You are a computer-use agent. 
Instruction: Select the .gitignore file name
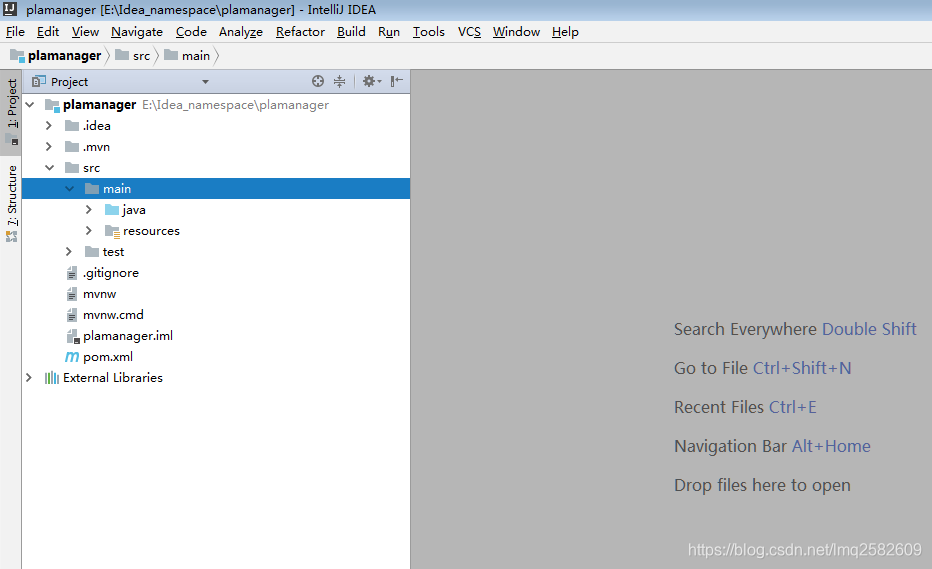click(x=111, y=273)
